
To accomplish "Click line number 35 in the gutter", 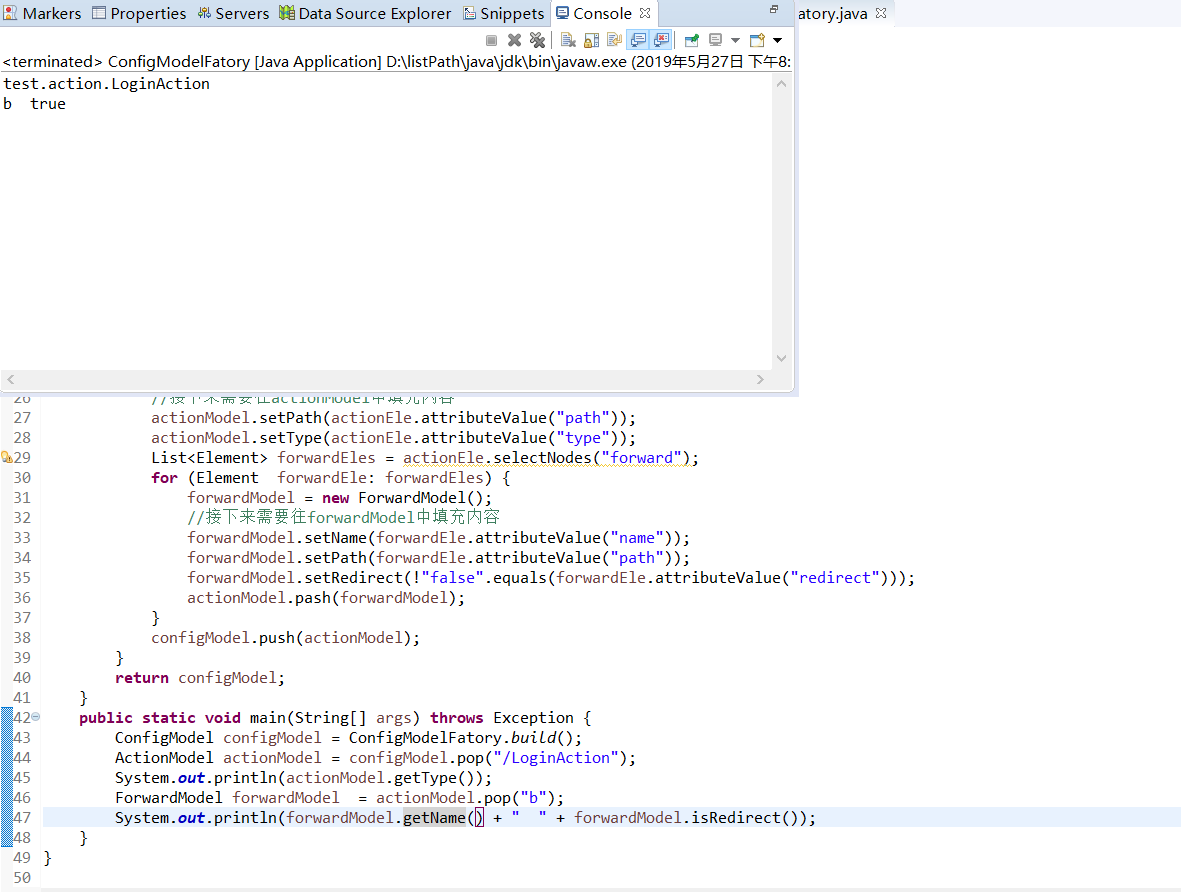I will tap(22, 578).
